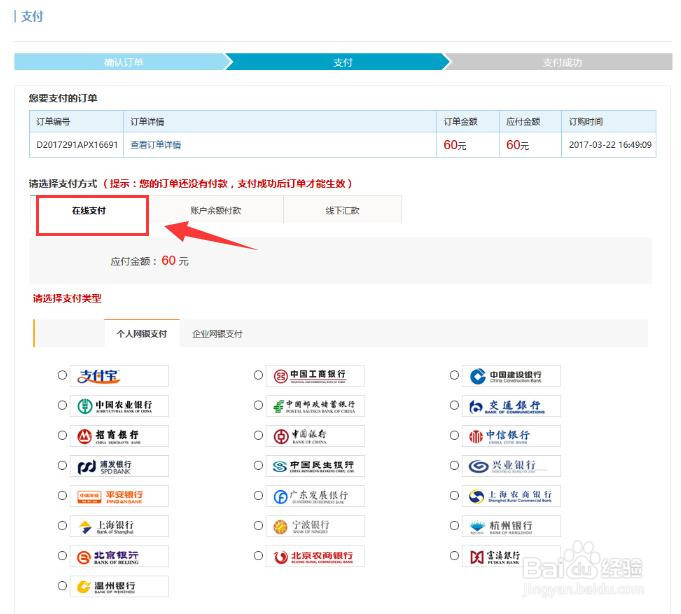Click the 上海农商银行 logo
The image size is (681, 614).
pyautogui.click(x=511, y=496)
